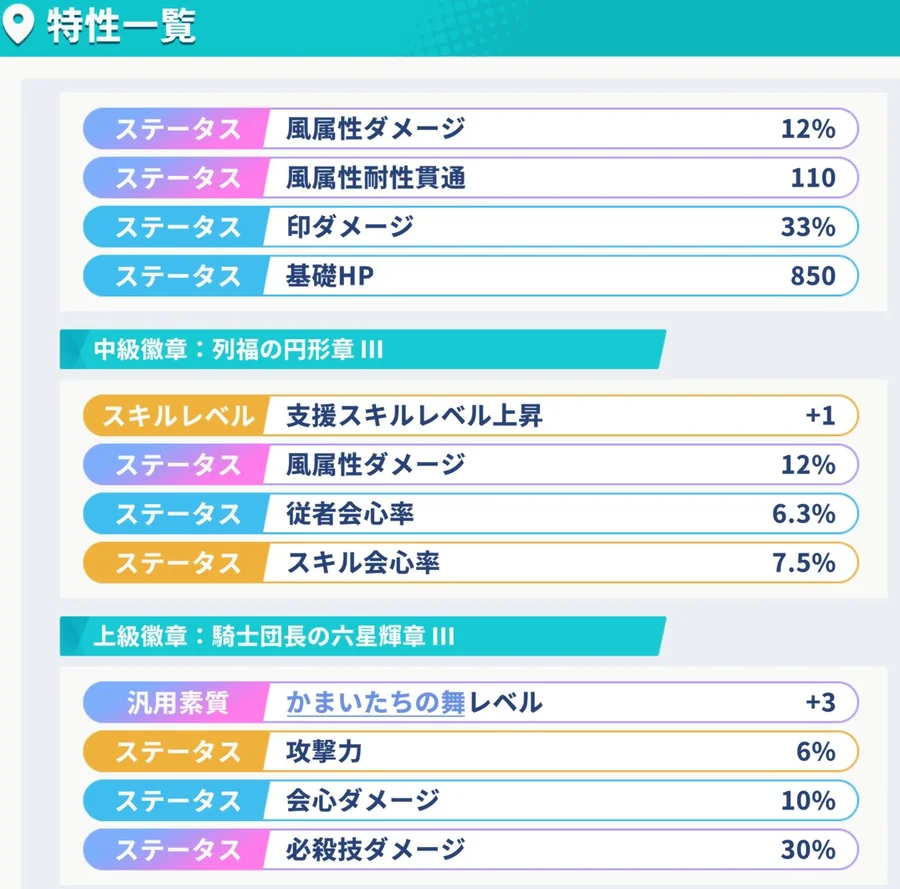The width and height of the screenshot is (900, 889).
Task: Open the かまいたちの舞 skill link
Action: 375,702
